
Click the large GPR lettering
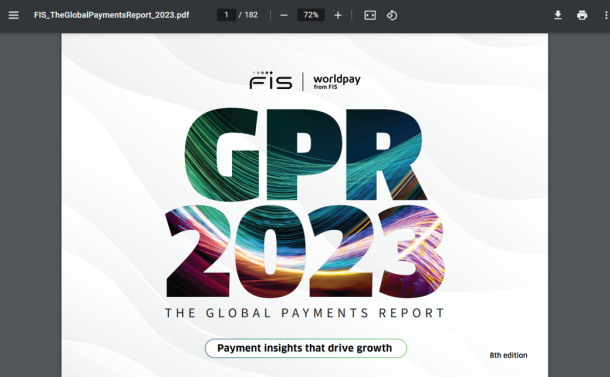point(305,154)
